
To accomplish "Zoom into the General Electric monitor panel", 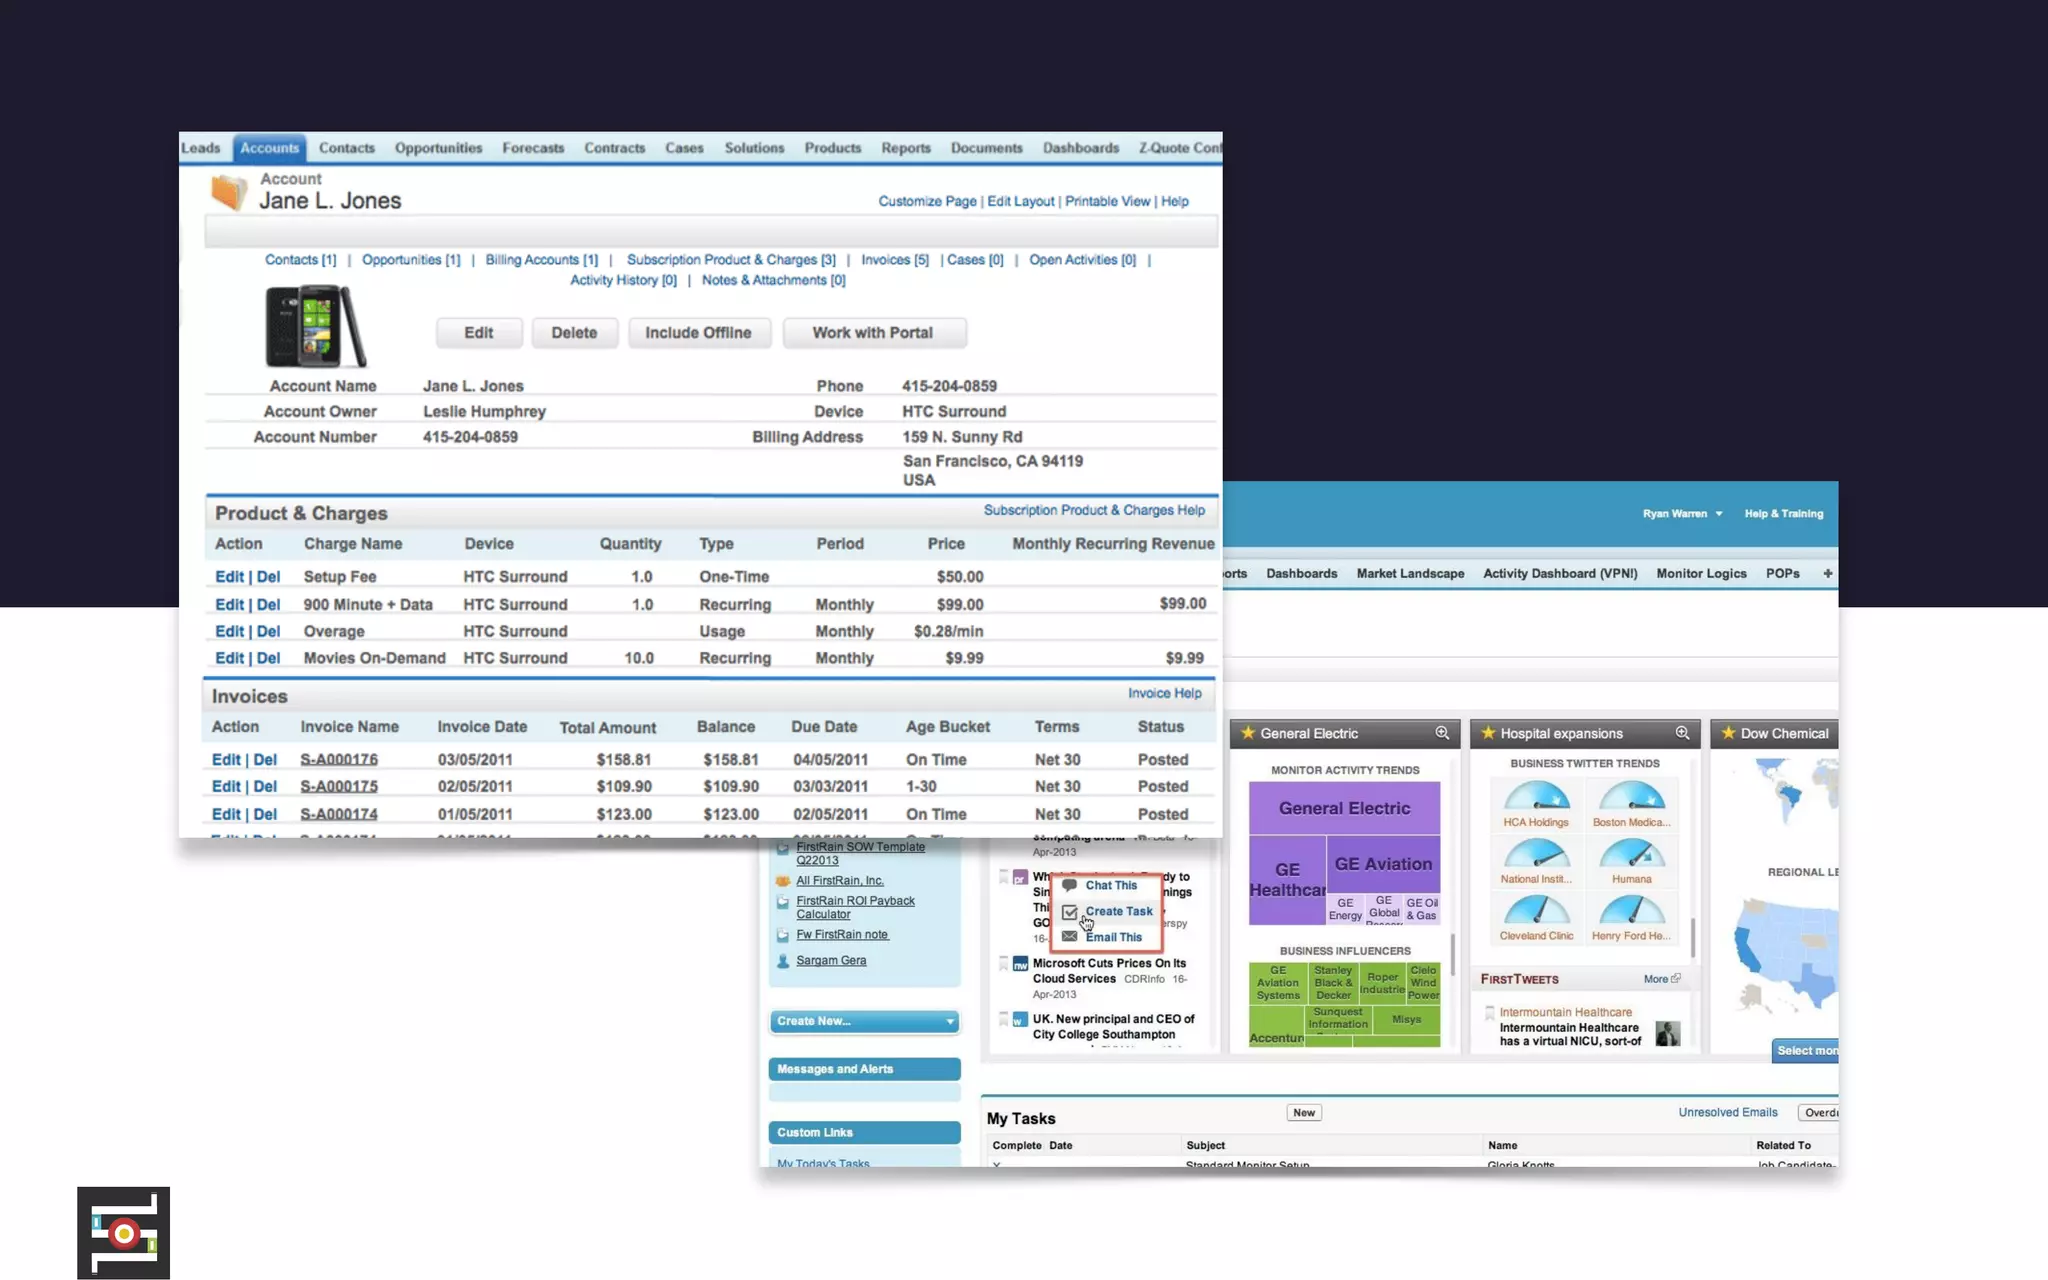I will click(1441, 733).
